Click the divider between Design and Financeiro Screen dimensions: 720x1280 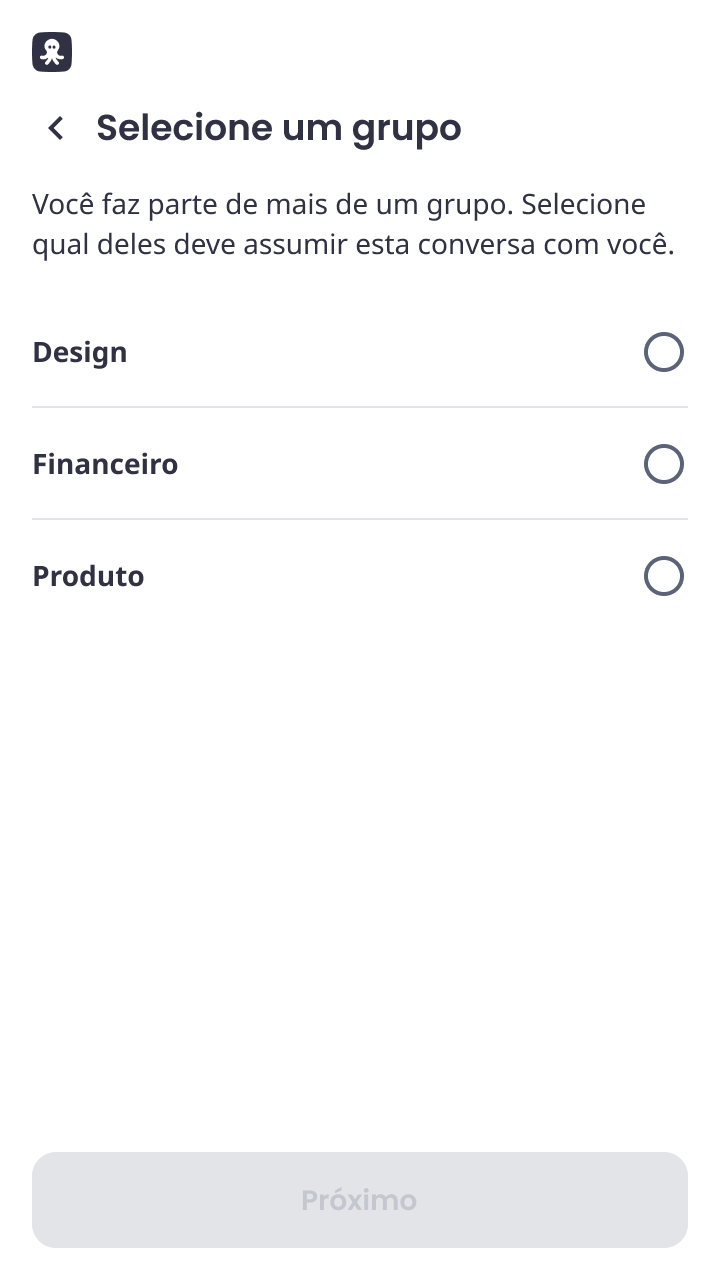pos(360,407)
